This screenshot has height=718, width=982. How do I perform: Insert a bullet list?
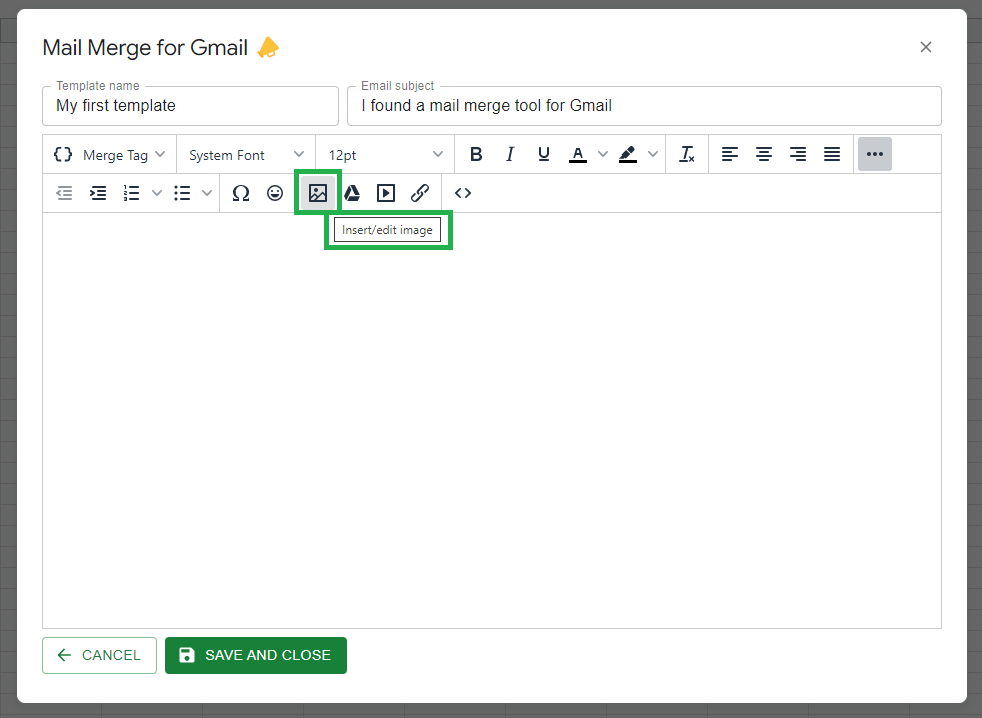coord(182,193)
